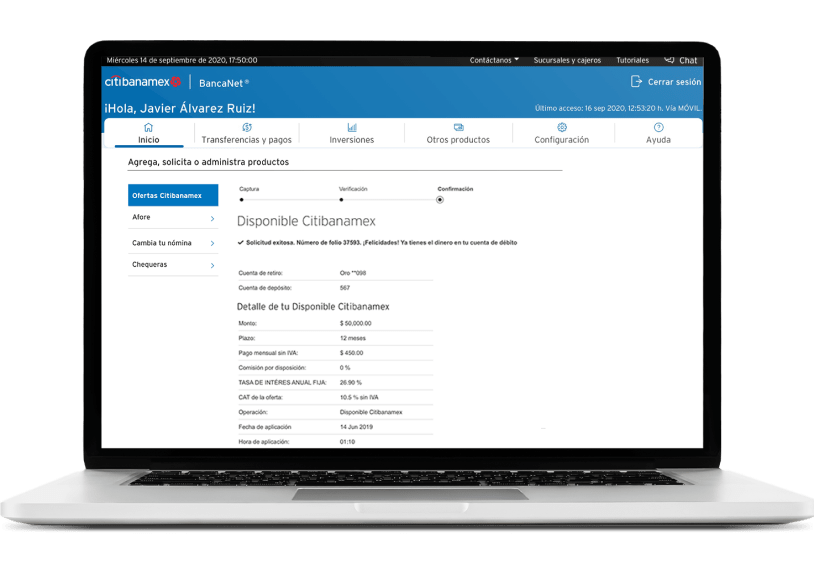Image resolution: width=814 pixels, height=570 pixels.
Task: Select Ofertas Citibanamex in the sidebar
Action: [x=173, y=195]
